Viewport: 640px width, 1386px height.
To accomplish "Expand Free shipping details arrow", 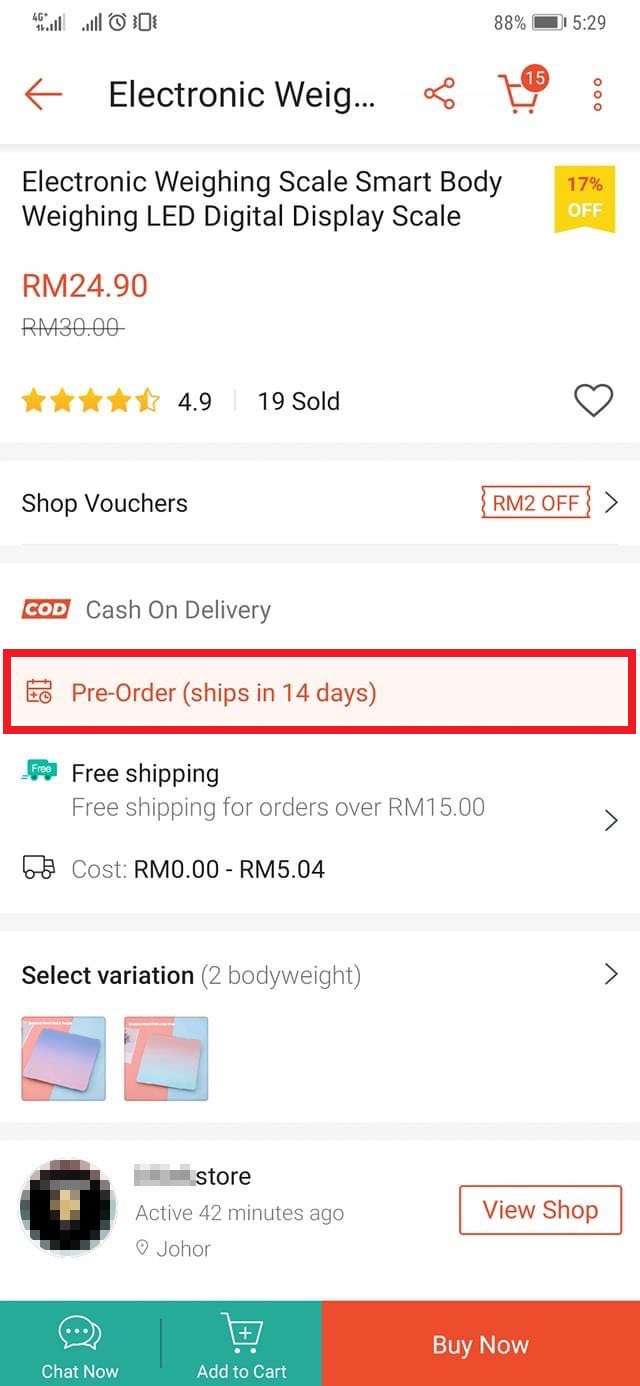I will coord(611,821).
